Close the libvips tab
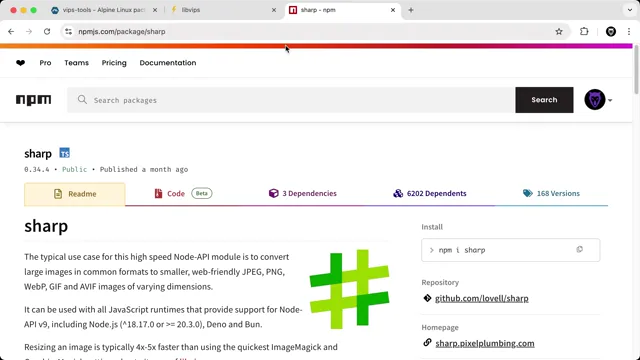Viewport: 640px width, 360px height. [x=274, y=10]
